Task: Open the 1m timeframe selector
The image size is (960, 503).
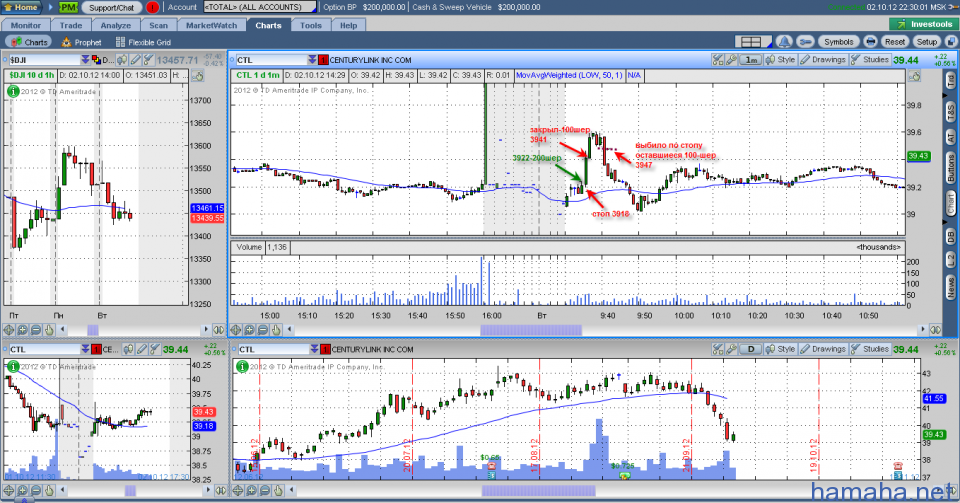Action: tap(751, 60)
